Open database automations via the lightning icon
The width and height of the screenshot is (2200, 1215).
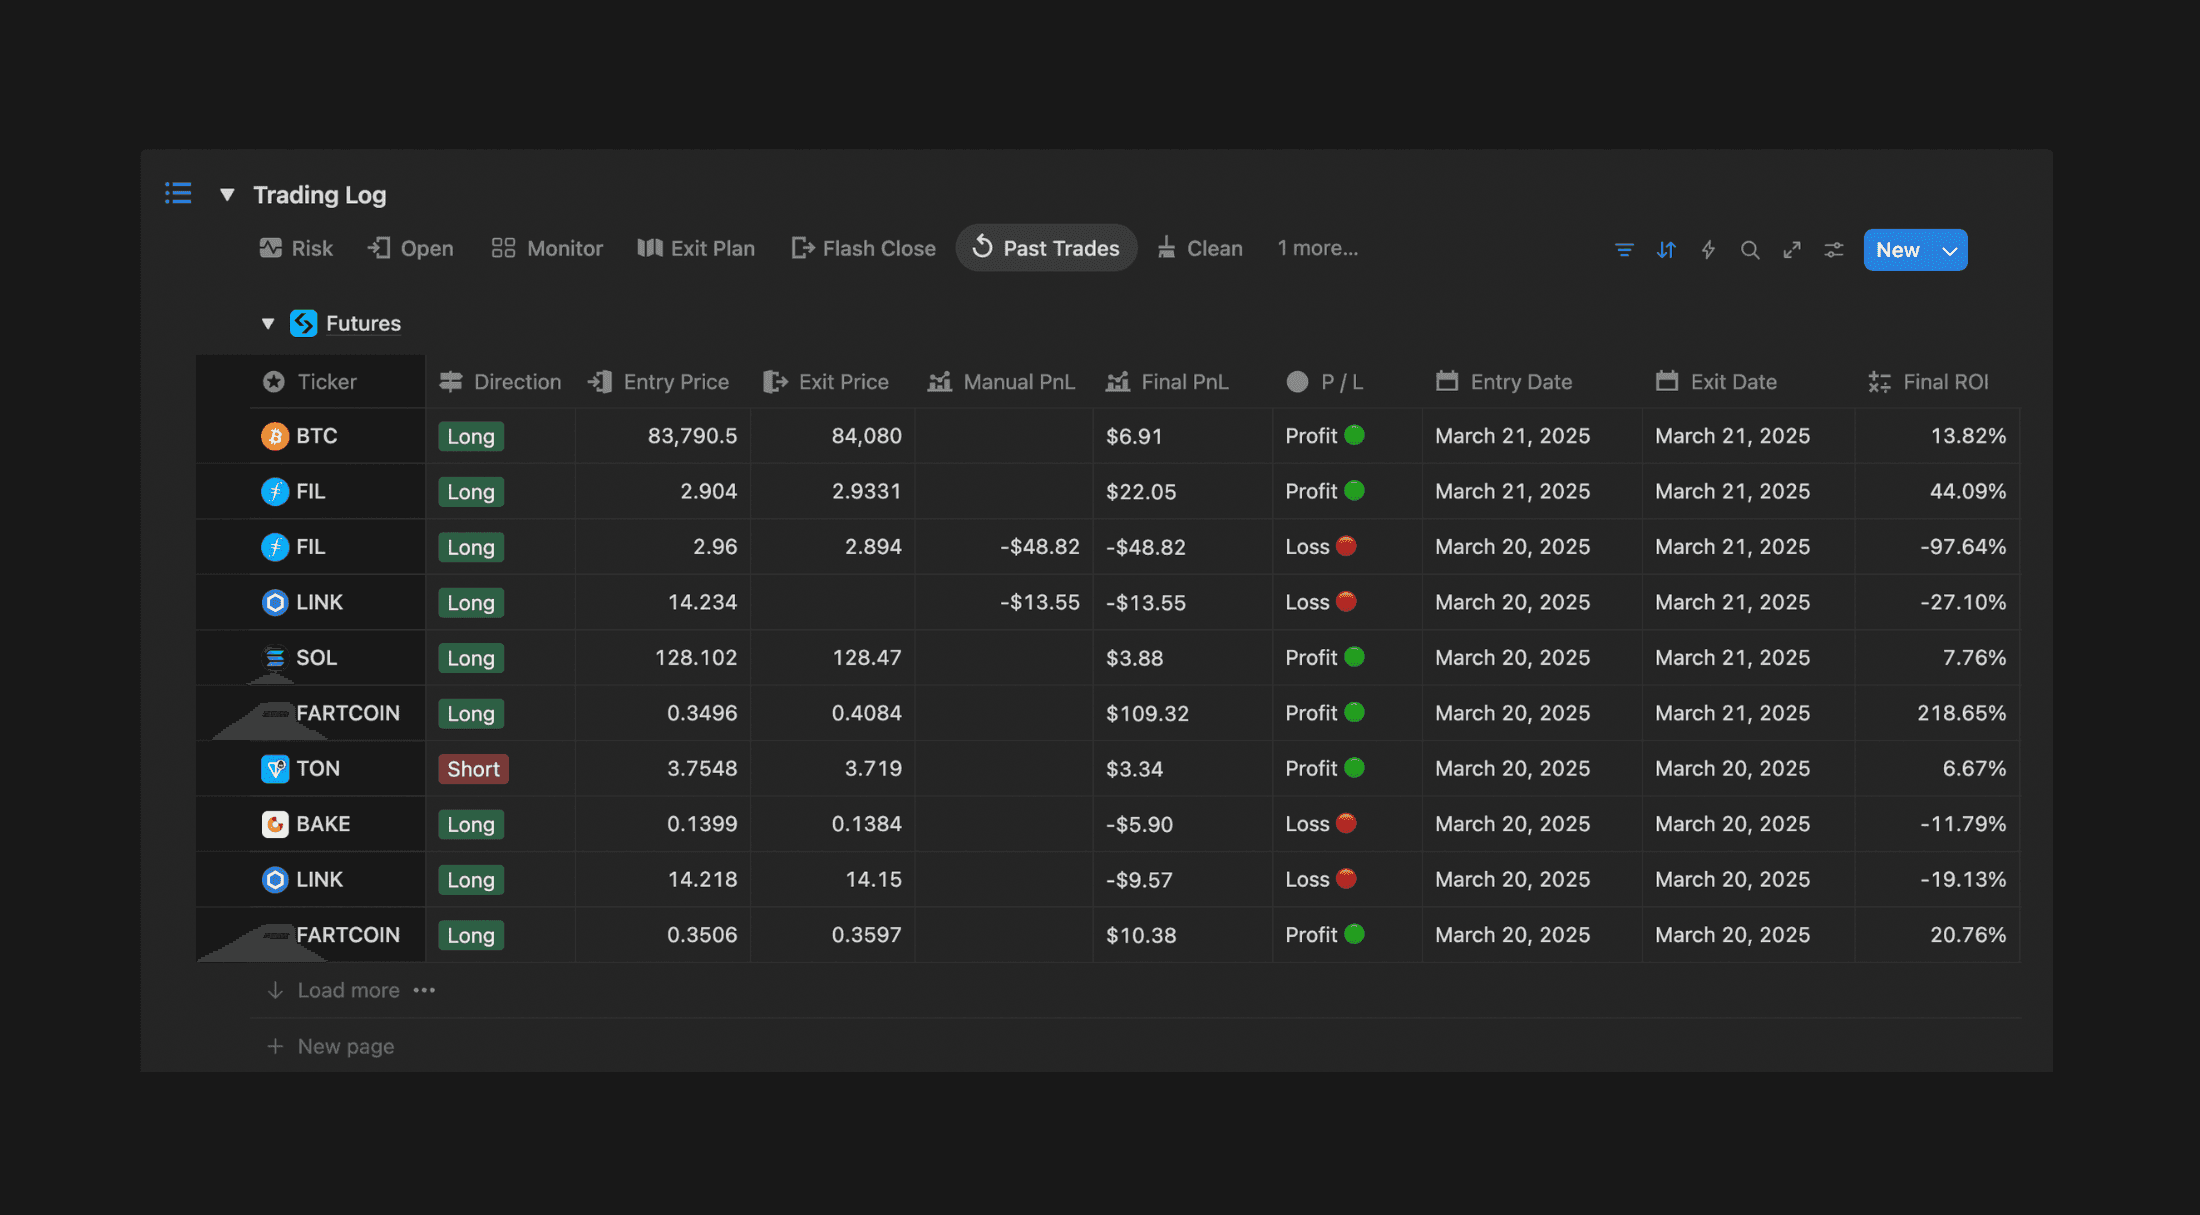coord(1708,249)
